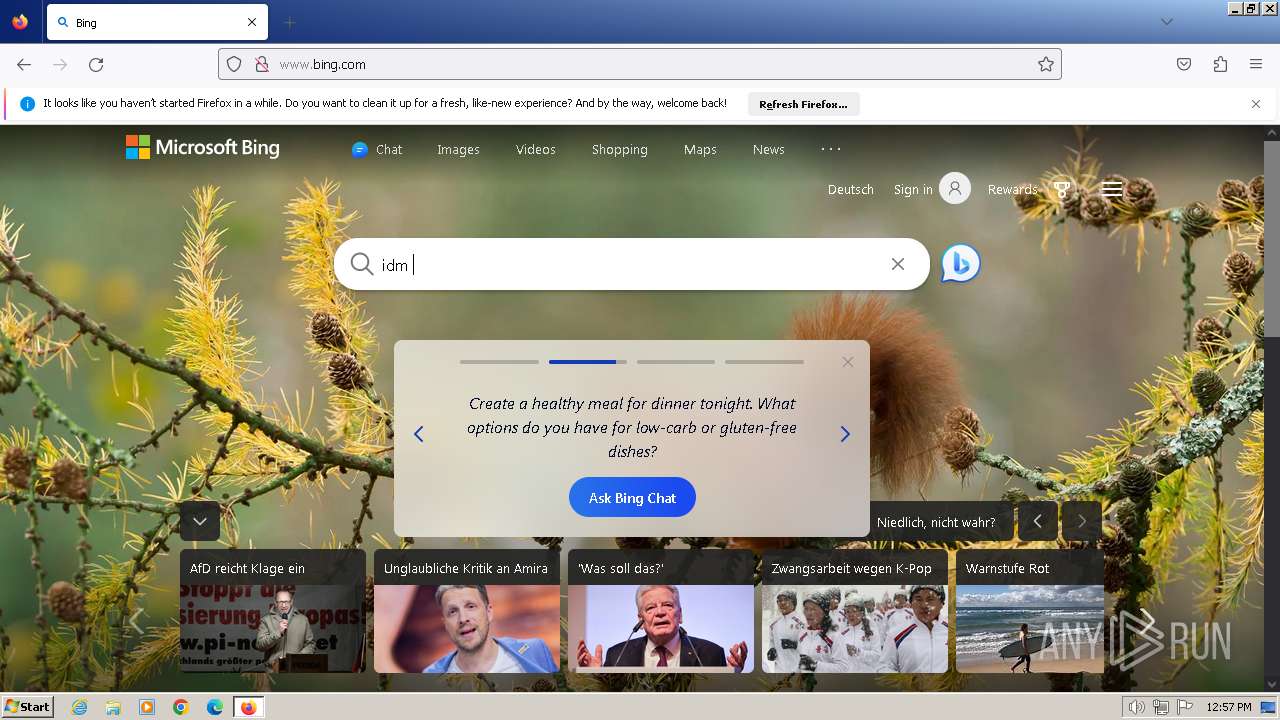The width and height of the screenshot is (1280, 720).
Task: Launch Chrome from the taskbar
Action: [x=181, y=707]
